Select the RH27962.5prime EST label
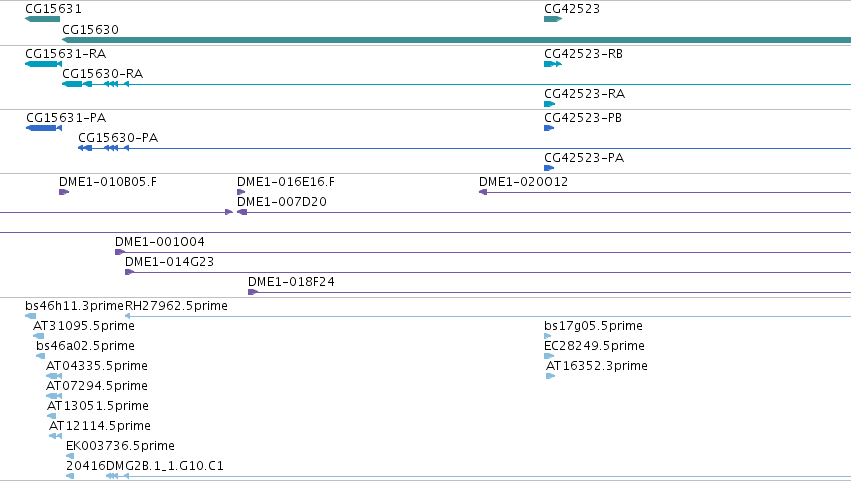 176,306
